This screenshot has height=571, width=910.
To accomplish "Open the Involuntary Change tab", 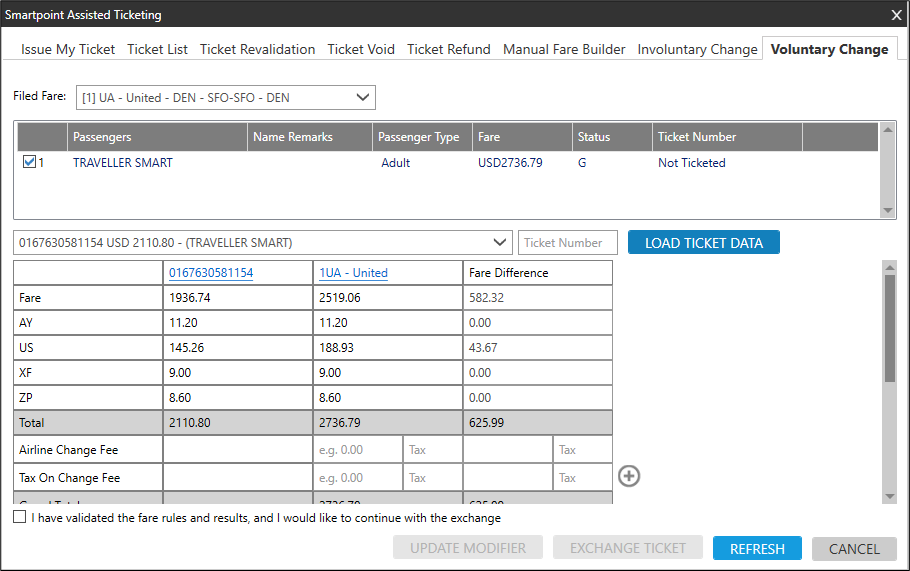I will (x=697, y=49).
